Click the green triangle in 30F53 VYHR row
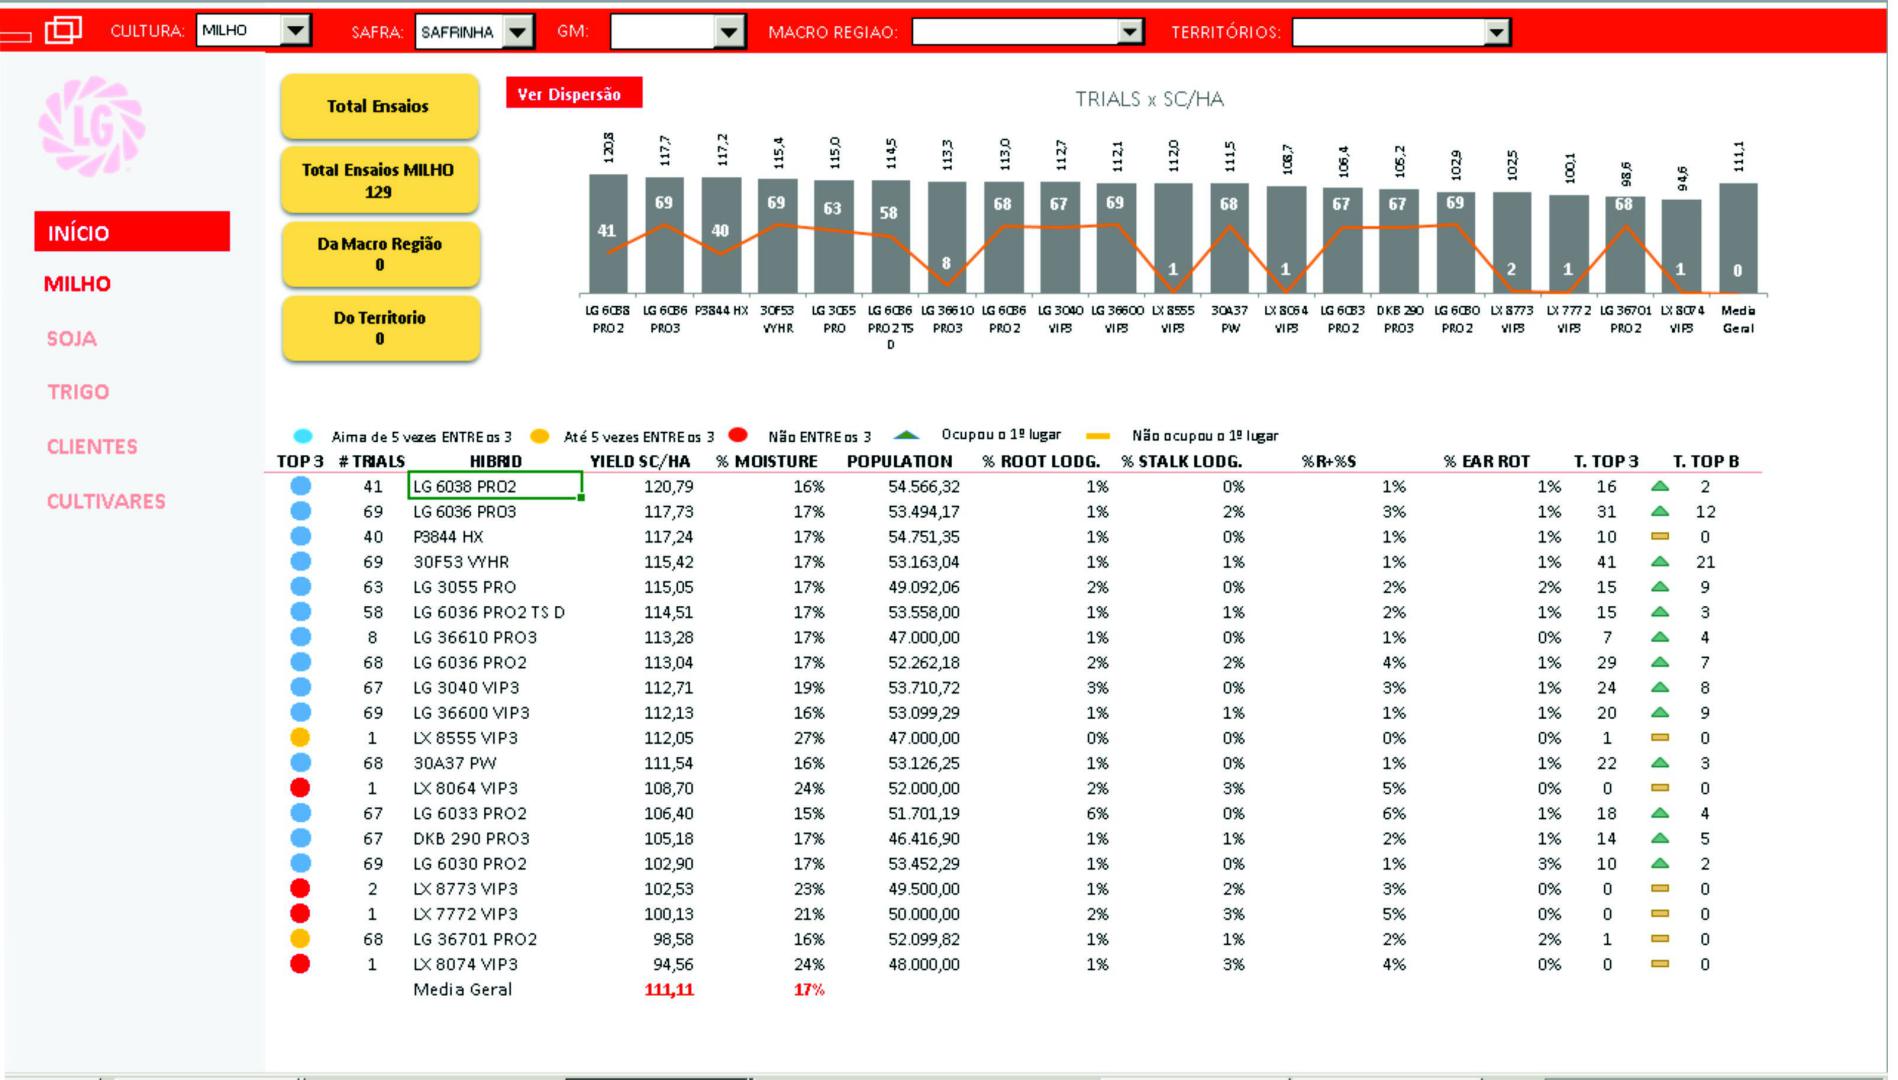 [1660, 562]
